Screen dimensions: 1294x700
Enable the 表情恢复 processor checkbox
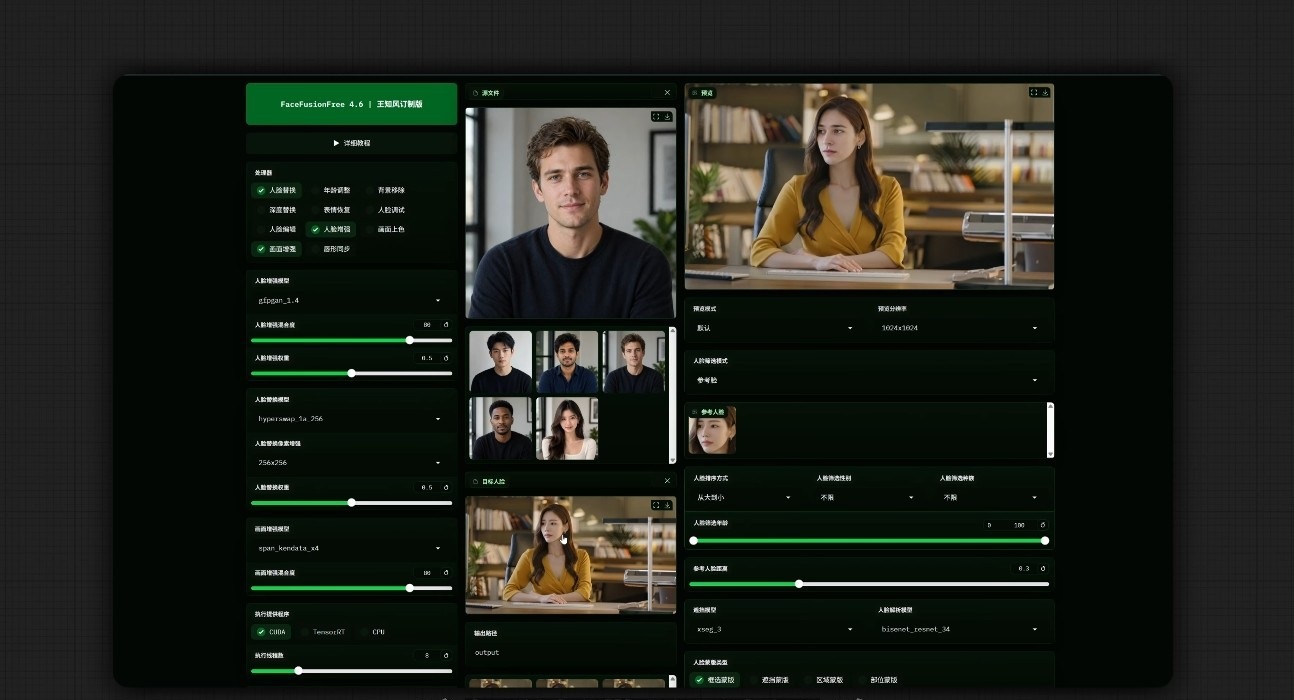pos(316,210)
